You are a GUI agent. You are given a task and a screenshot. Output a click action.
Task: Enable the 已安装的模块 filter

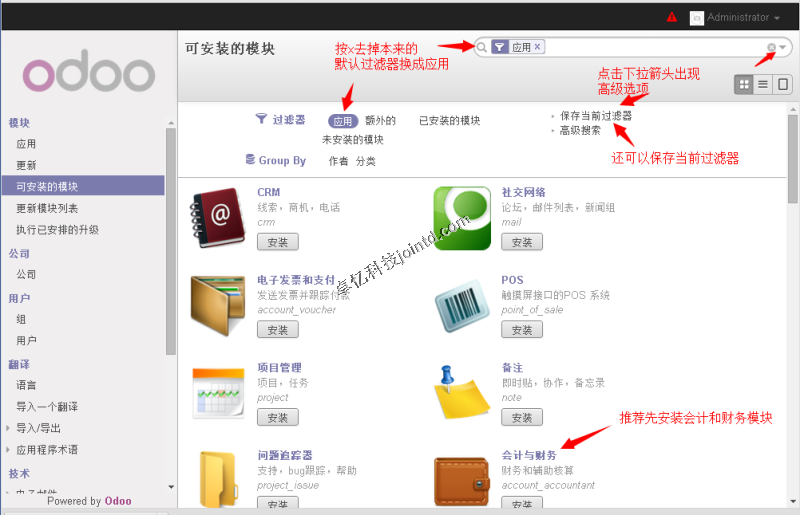point(449,120)
